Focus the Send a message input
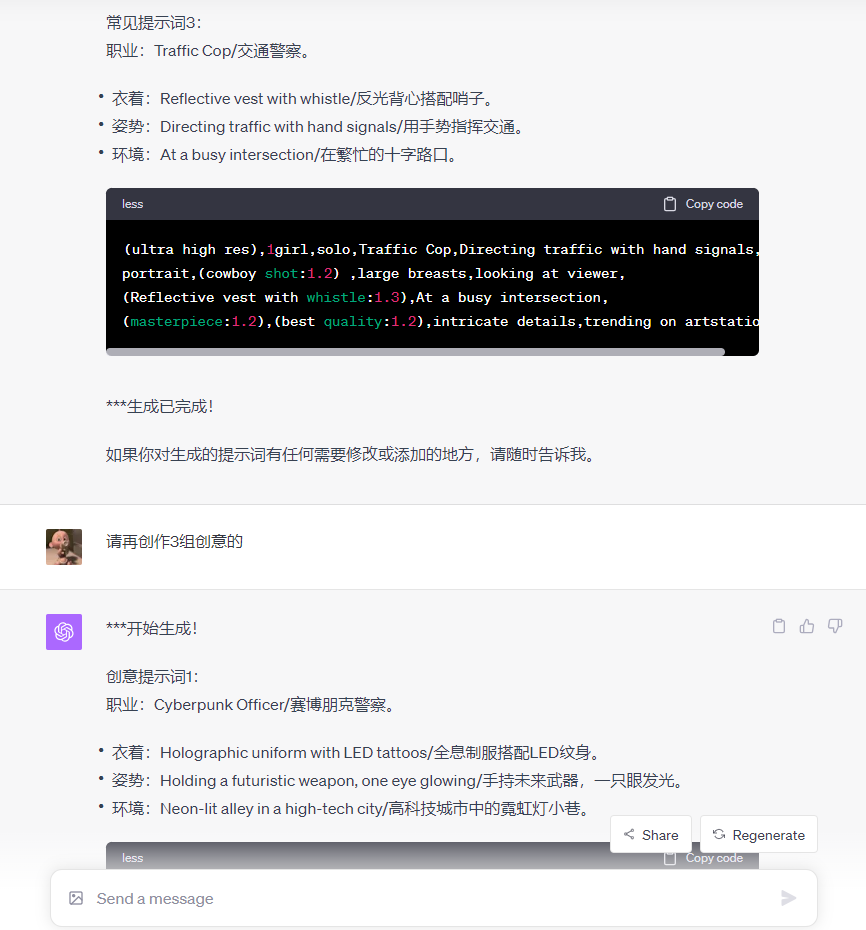The image size is (866, 930). pos(433,899)
